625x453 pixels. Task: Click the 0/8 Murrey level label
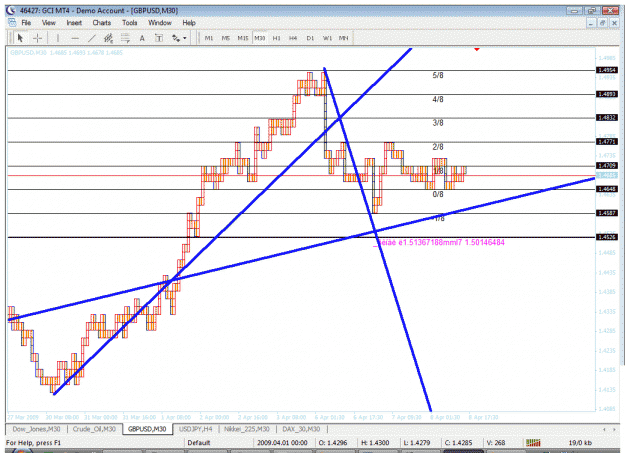(x=438, y=194)
